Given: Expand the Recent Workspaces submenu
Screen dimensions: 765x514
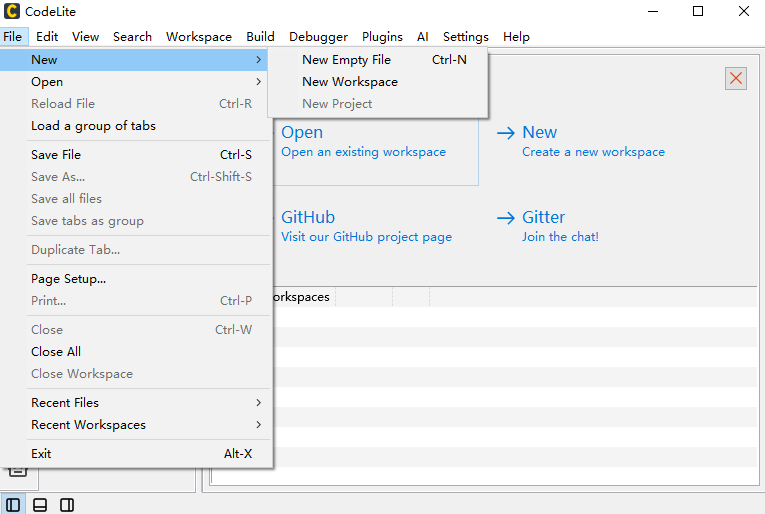Looking at the screenshot, I should tap(134, 425).
